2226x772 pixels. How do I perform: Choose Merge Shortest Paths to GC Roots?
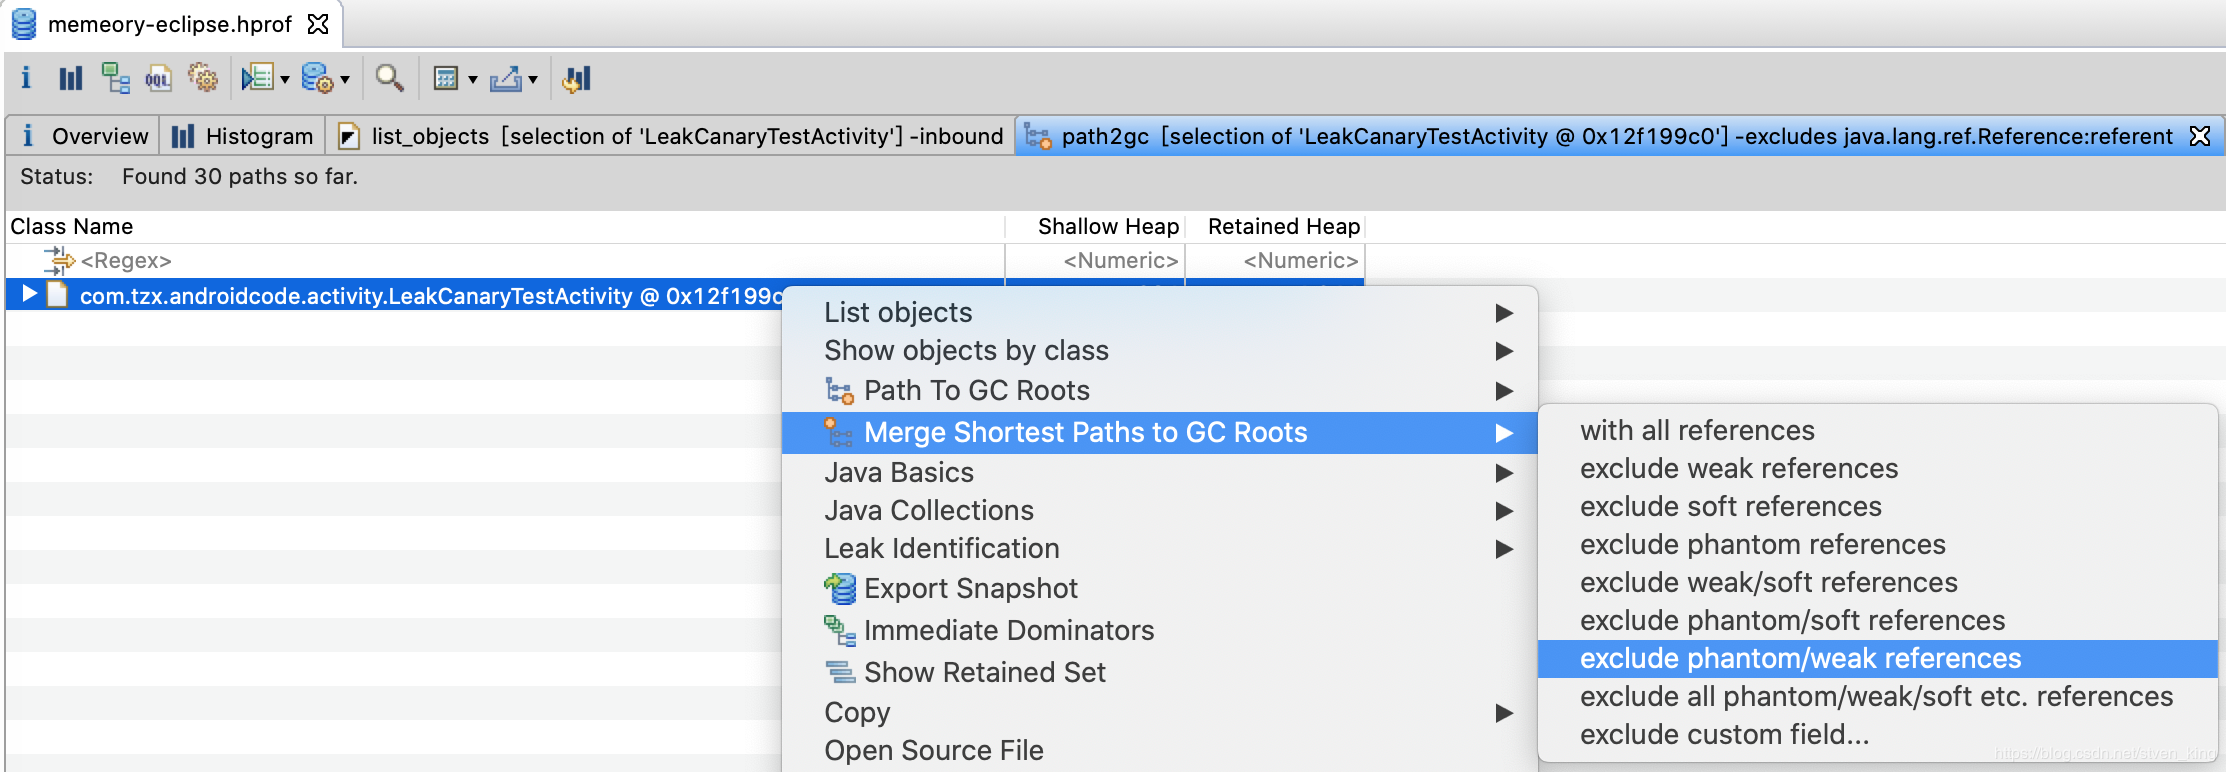tap(1160, 433)
